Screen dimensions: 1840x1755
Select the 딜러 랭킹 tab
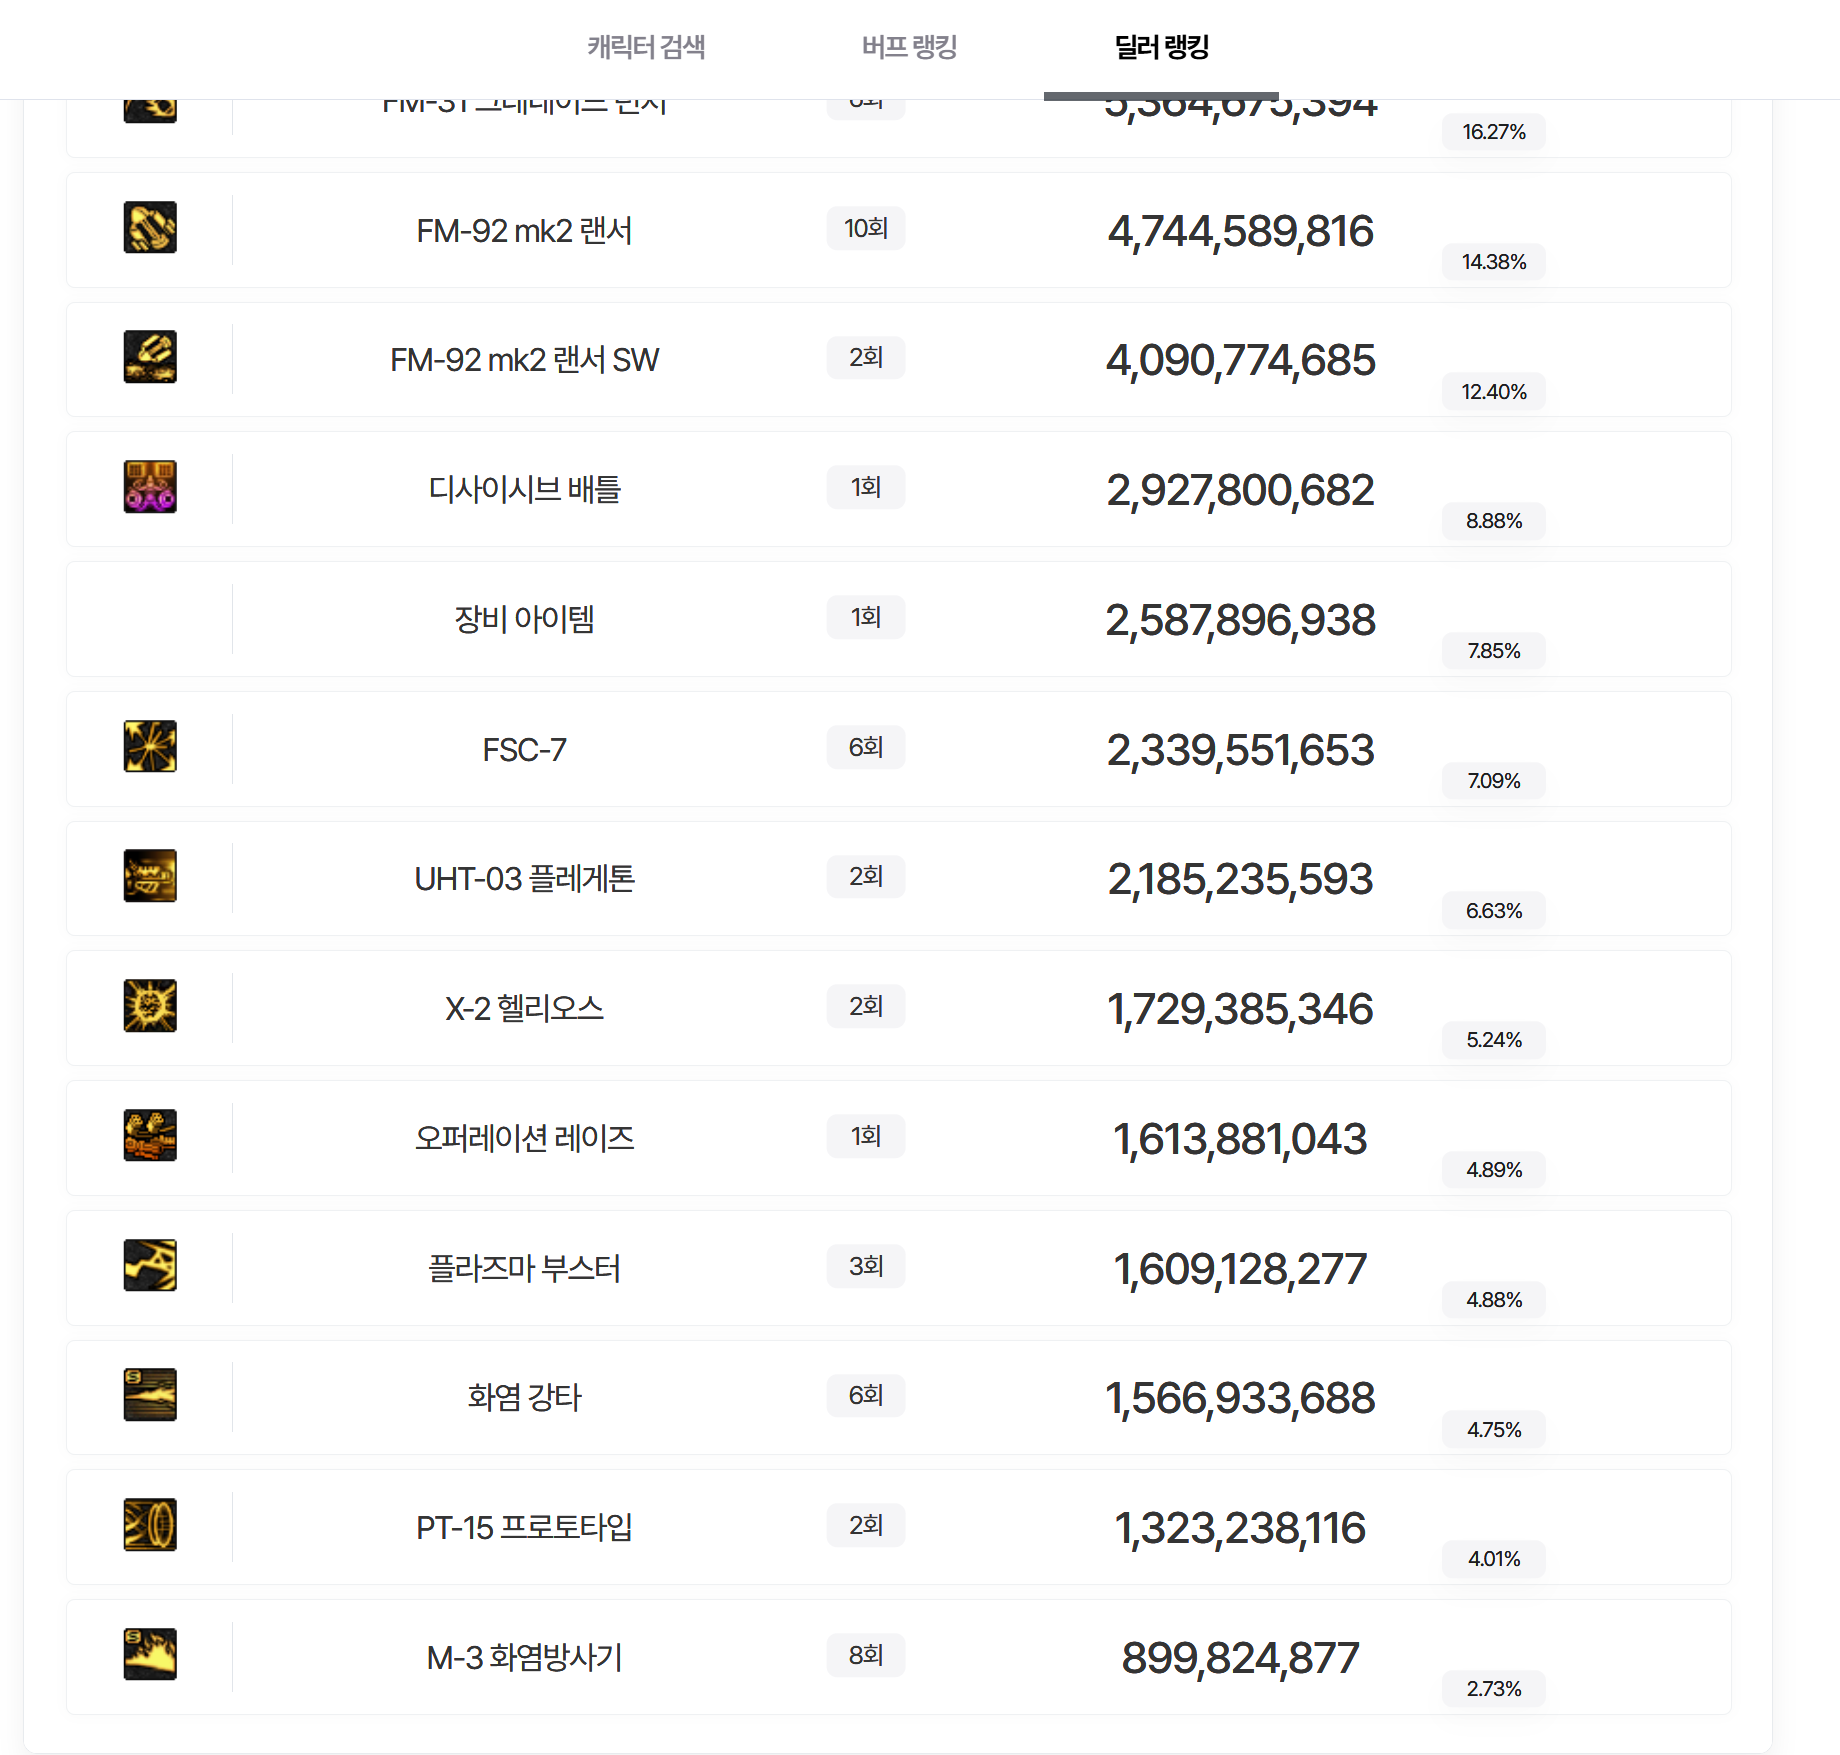tap(1161, 47)
